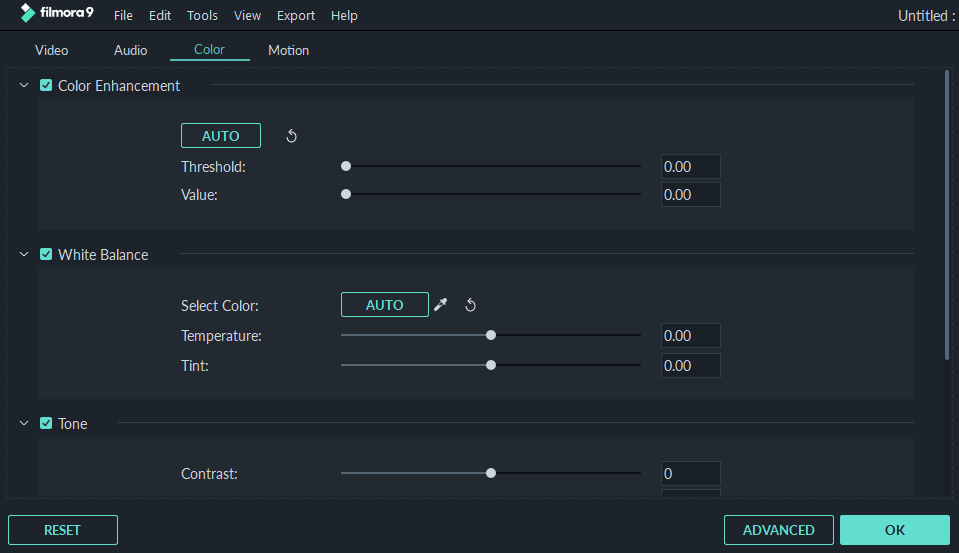Disable the Color Enhancement checkbox
This screenshot has width=959, height=553.
point(46,85)
